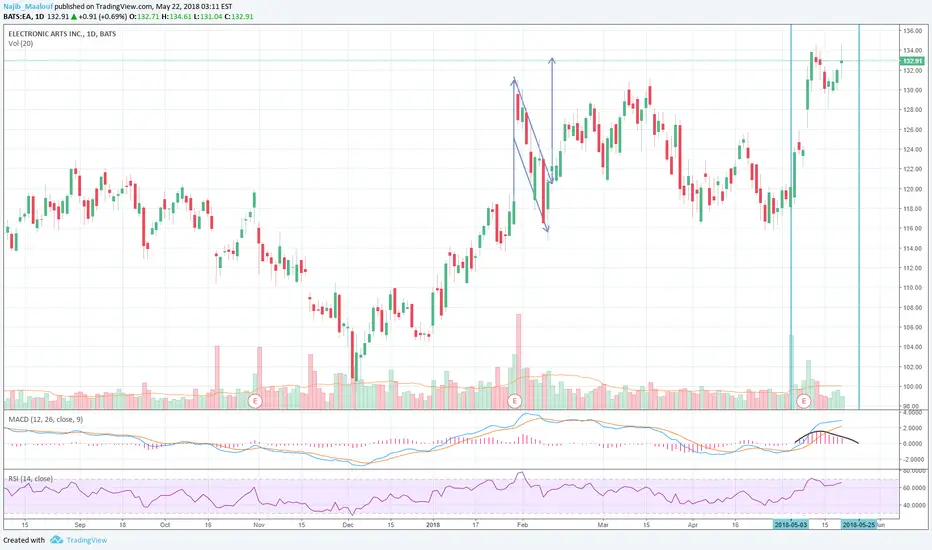Click the BATS:EA, 1D symbol text
The image size is (932, 550).
(x=24, y=17)
